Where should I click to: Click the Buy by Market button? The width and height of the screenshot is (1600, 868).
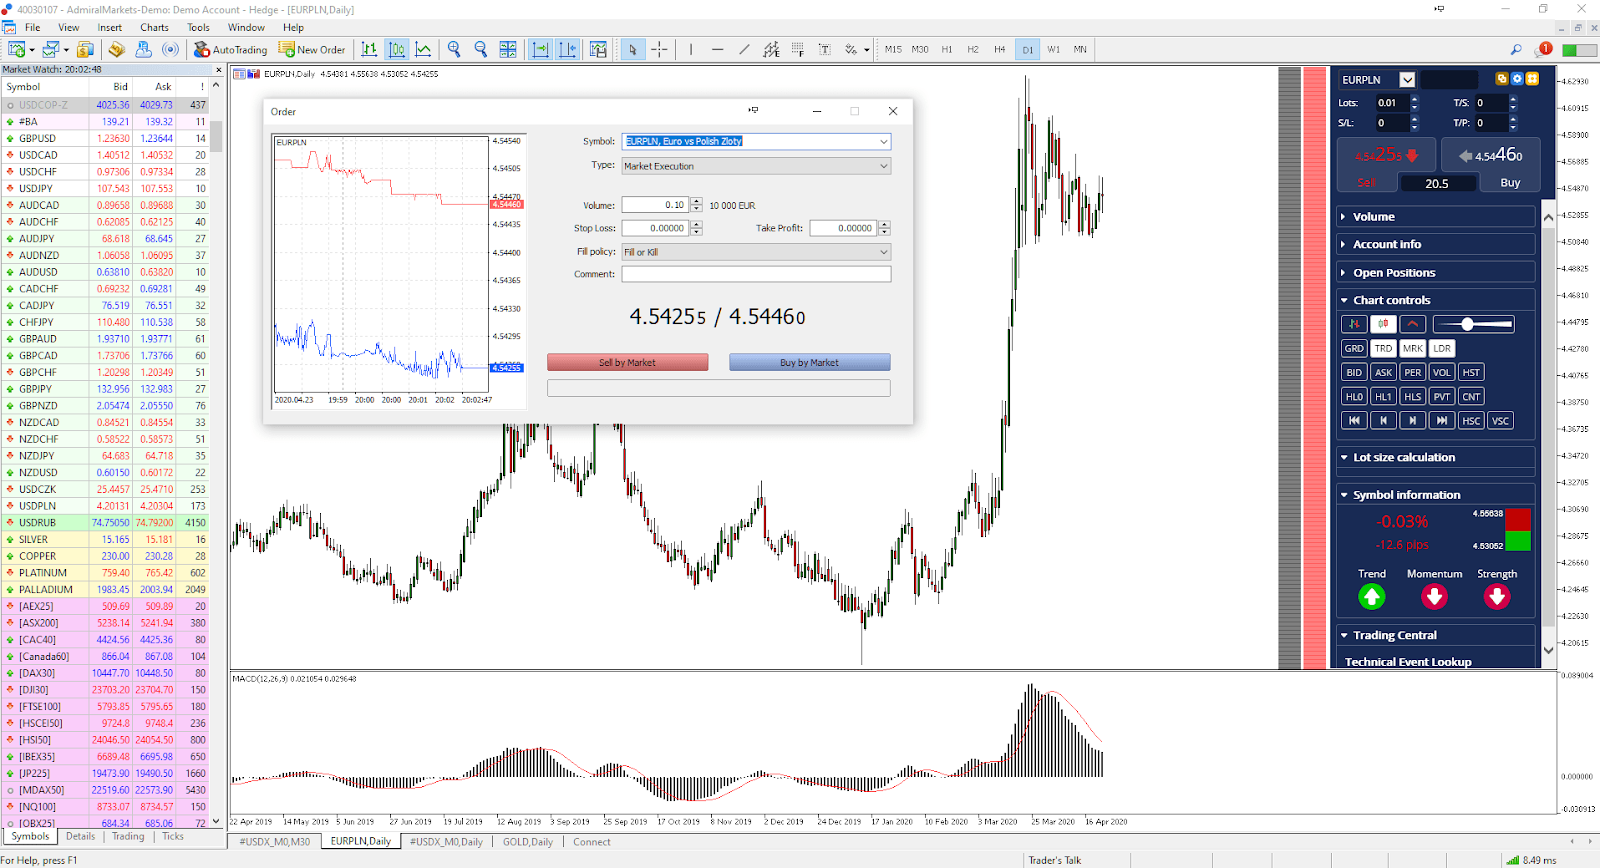point(809,363)
